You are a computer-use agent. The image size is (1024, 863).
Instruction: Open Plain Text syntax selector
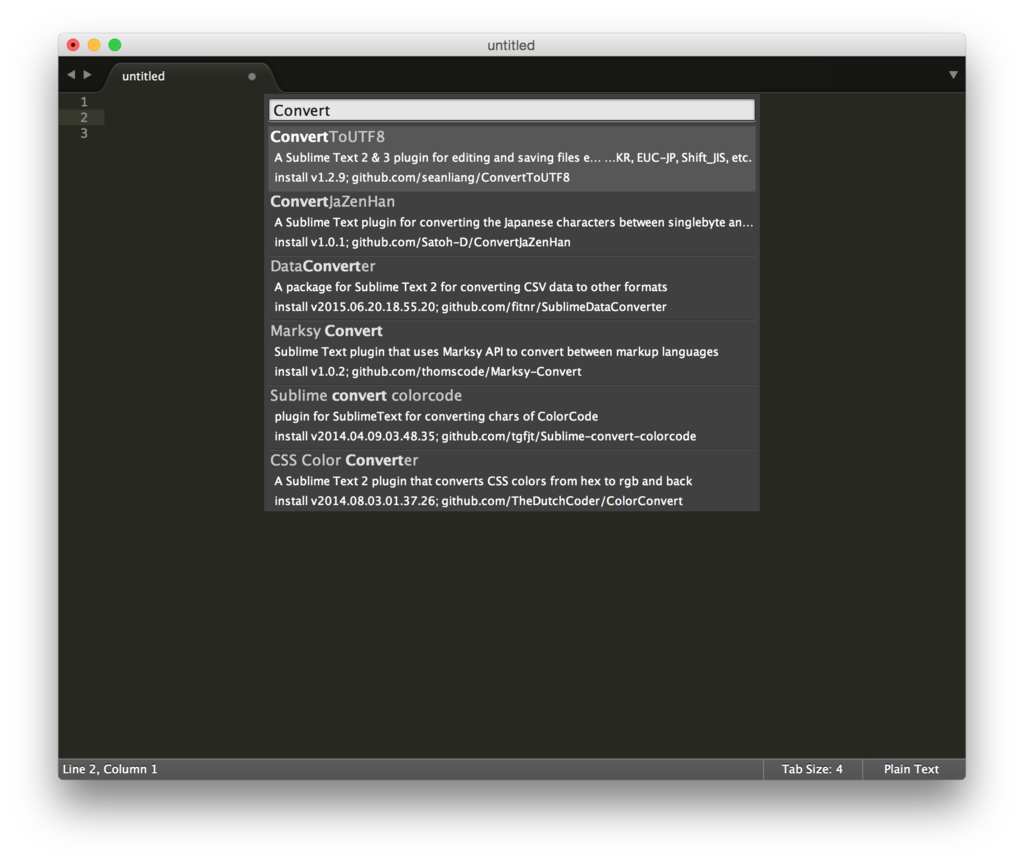pyautogui.click(x=912, y=769)
